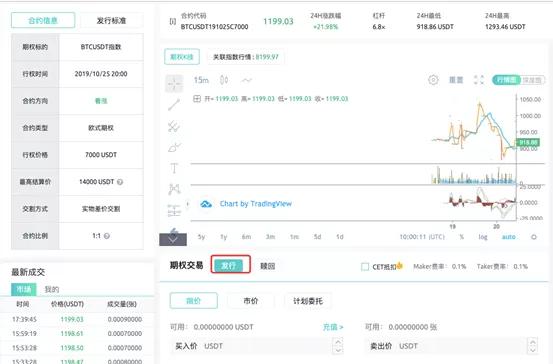Toggle percent scale on chart
Viewport: 553px width, 364px height.
click(461, 237)
